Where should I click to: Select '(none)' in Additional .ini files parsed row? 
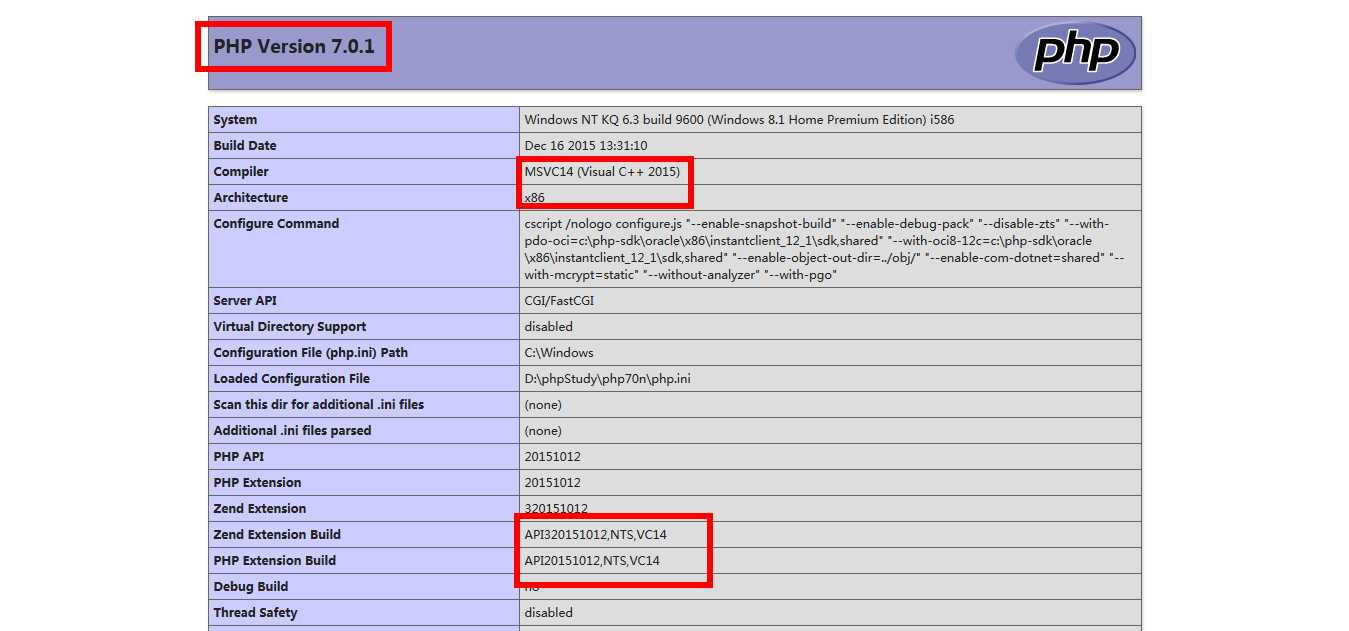point(543,431)
